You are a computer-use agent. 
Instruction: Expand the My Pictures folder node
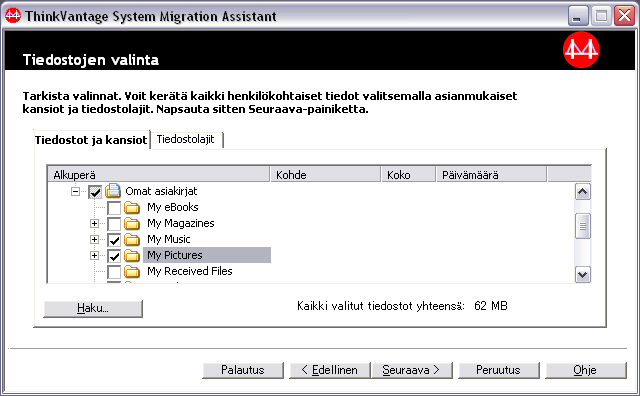[x=94, y=256]
